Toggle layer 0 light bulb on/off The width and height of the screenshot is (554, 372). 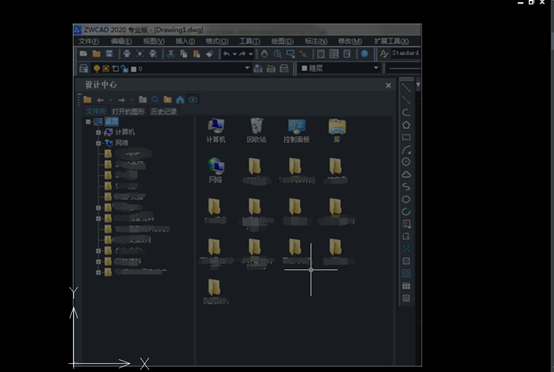click(96, 69)
